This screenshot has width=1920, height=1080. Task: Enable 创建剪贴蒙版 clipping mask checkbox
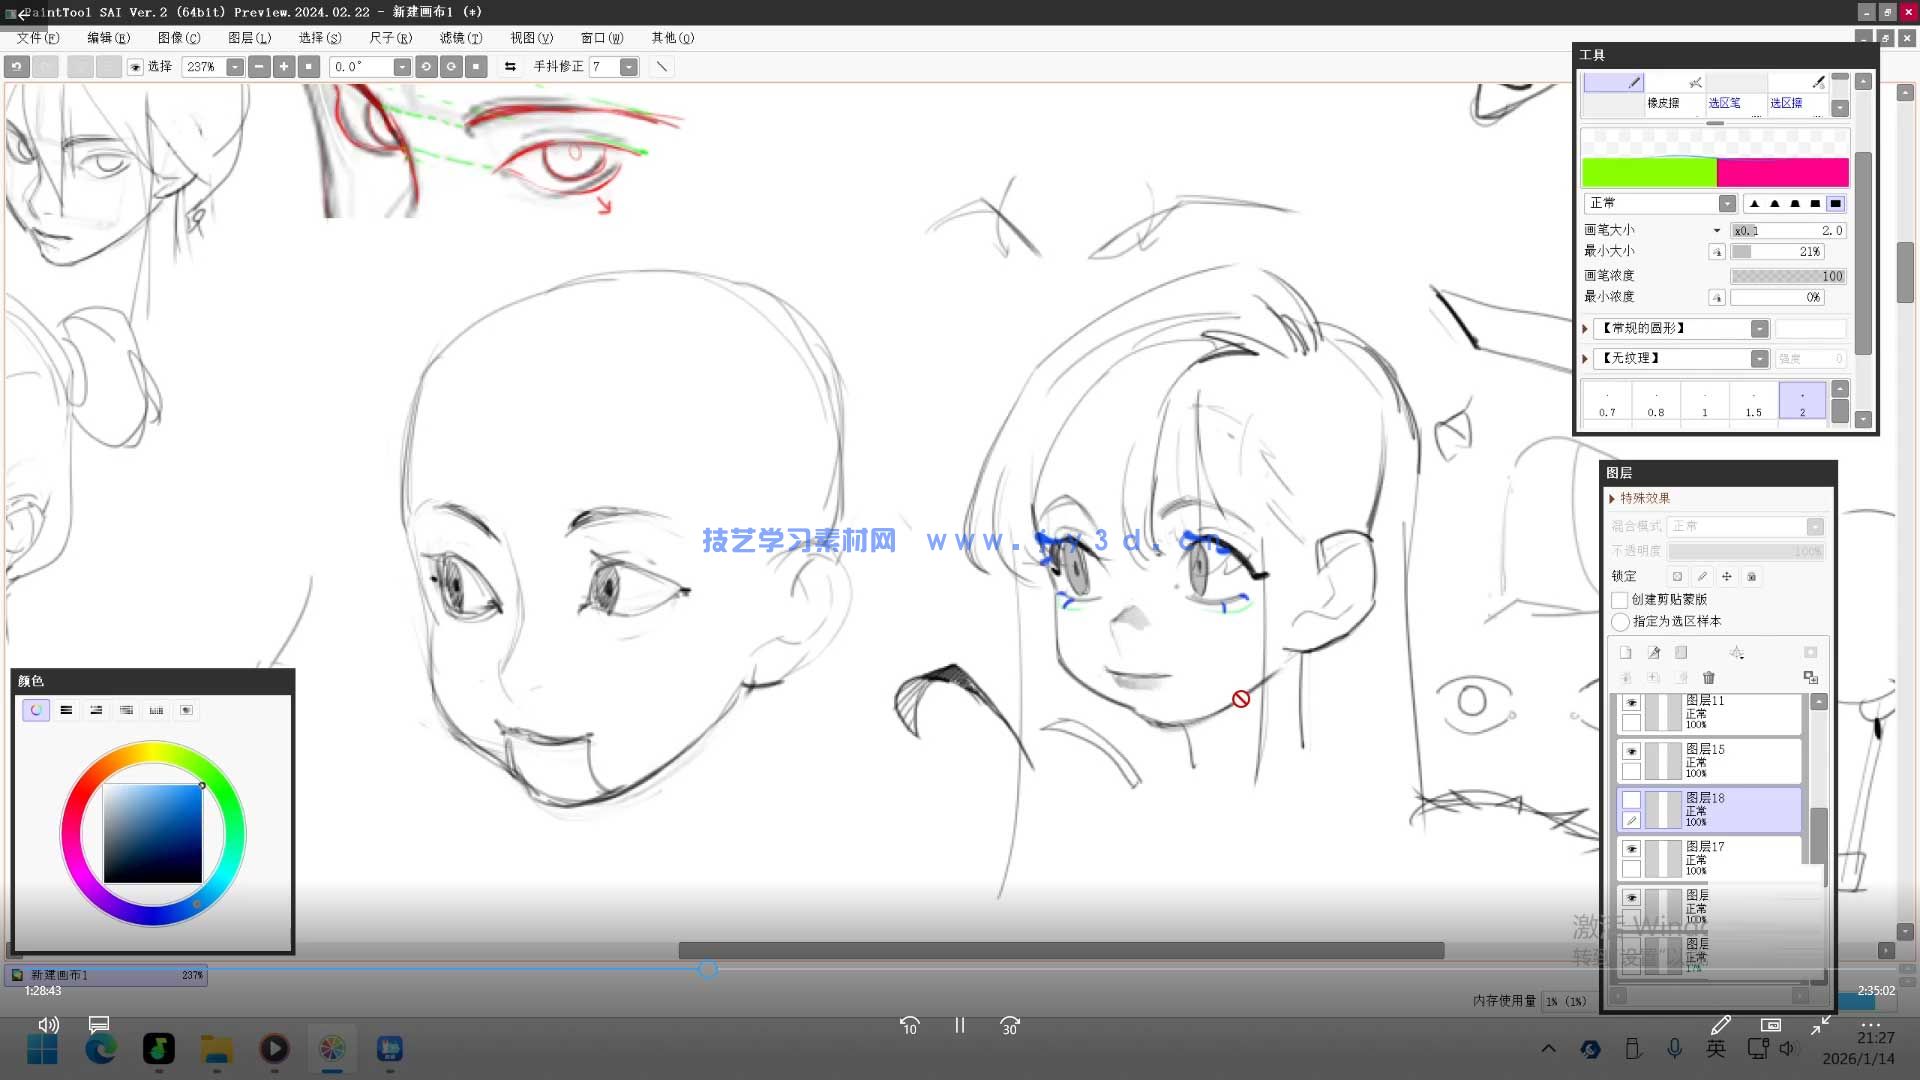[1620, 600]
